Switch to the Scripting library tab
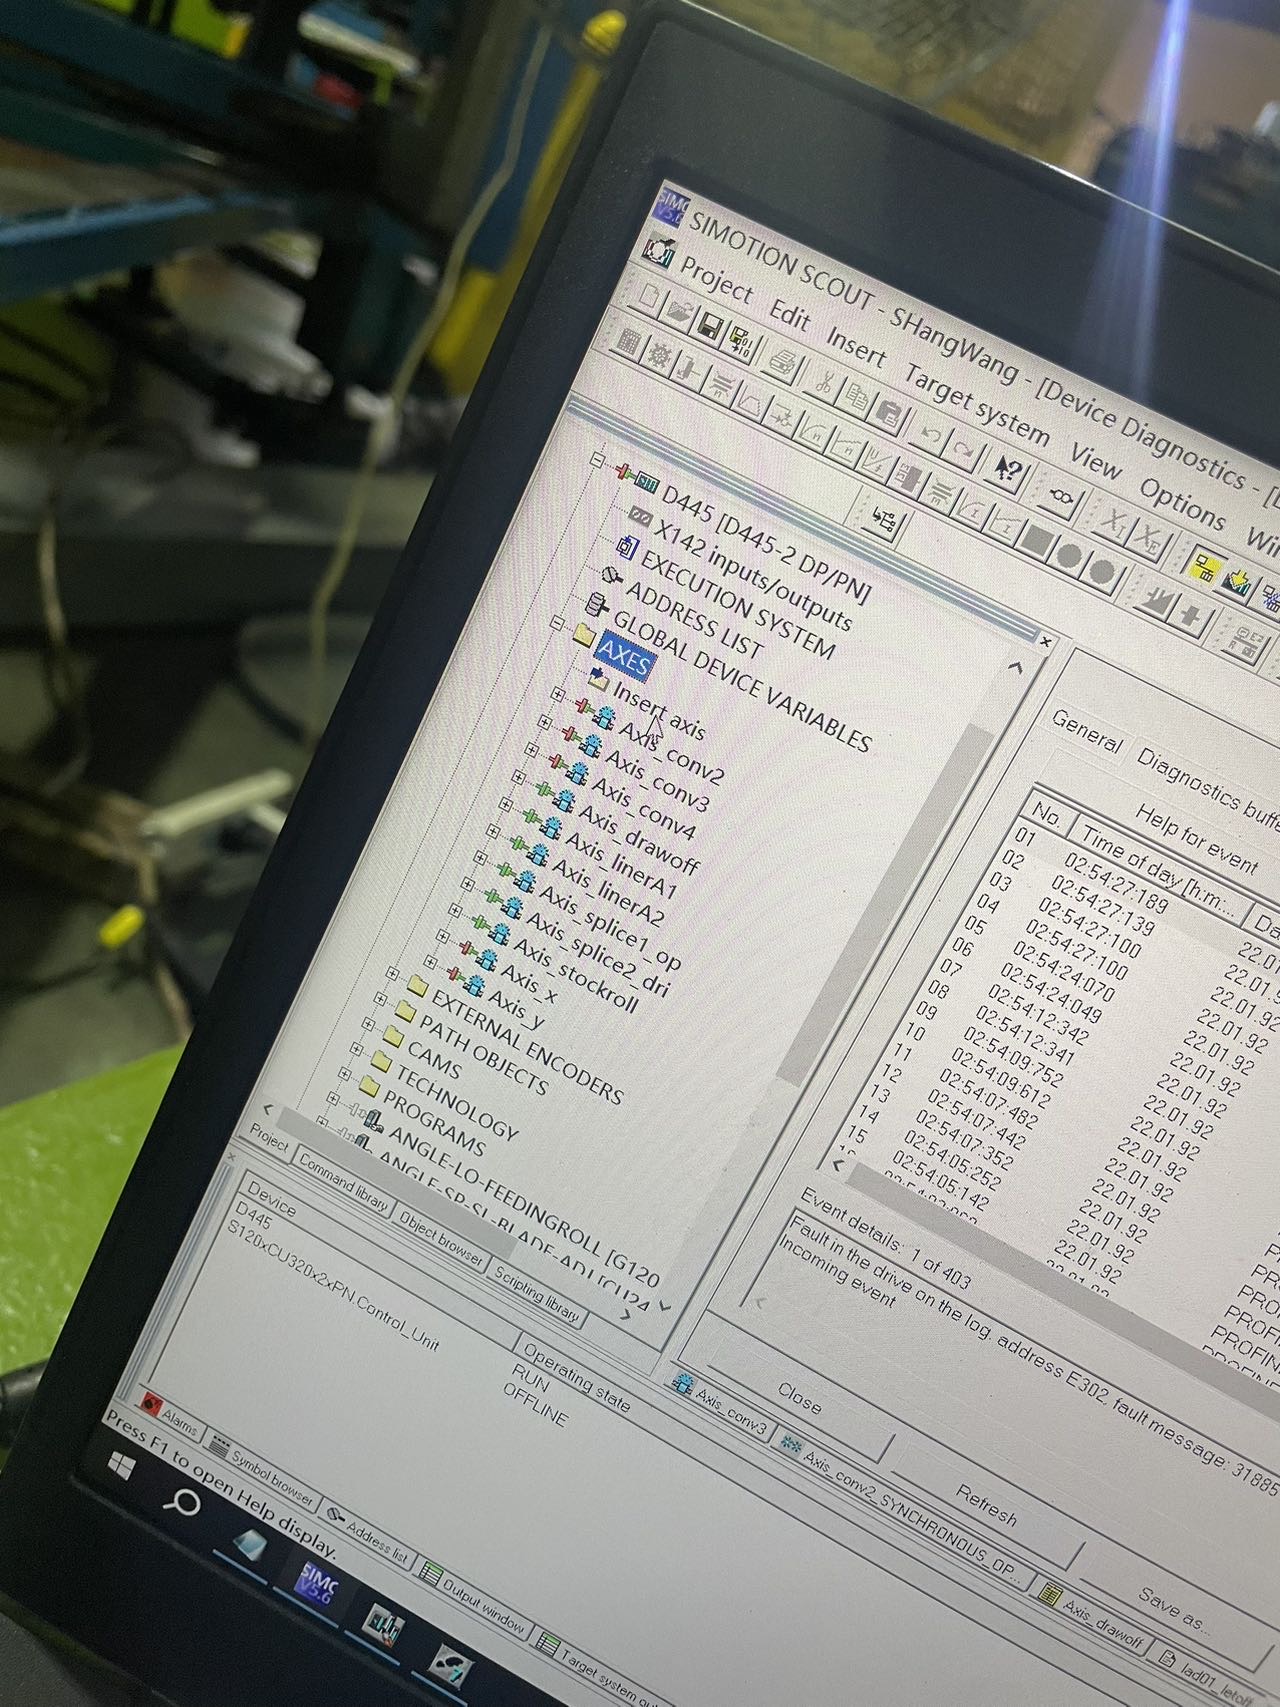This screenshot has width=1280, height=1707. [x=537, y=1295]
